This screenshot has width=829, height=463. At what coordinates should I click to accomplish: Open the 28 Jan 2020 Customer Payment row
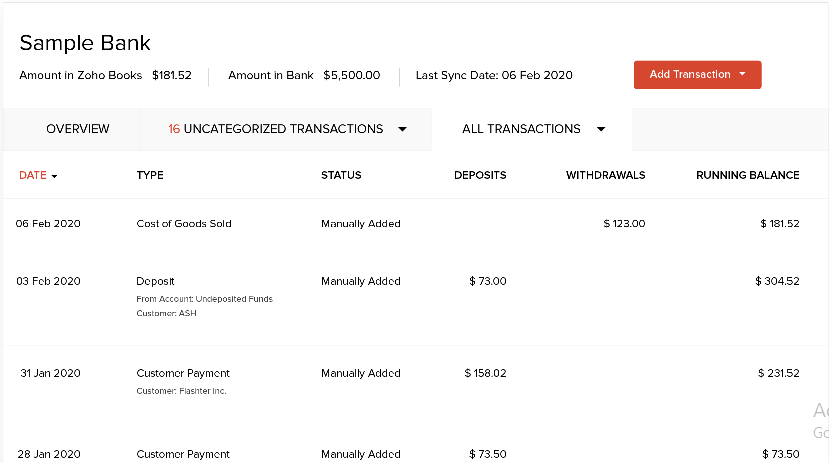tap(183, 454)
